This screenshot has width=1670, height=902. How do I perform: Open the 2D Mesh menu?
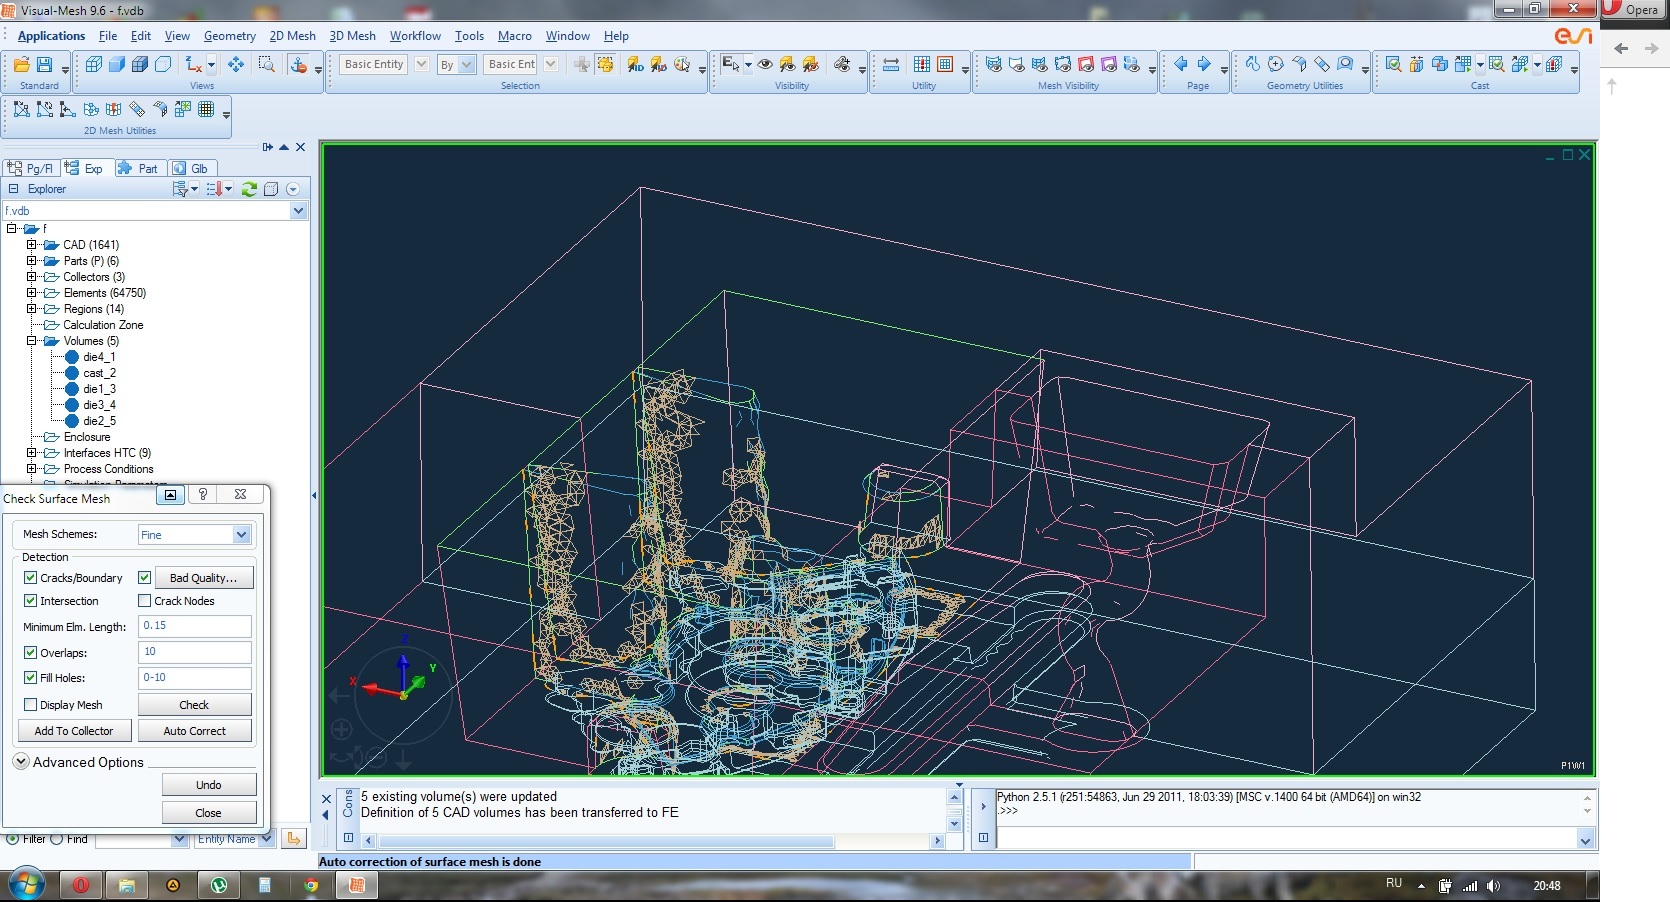point(292,36)
